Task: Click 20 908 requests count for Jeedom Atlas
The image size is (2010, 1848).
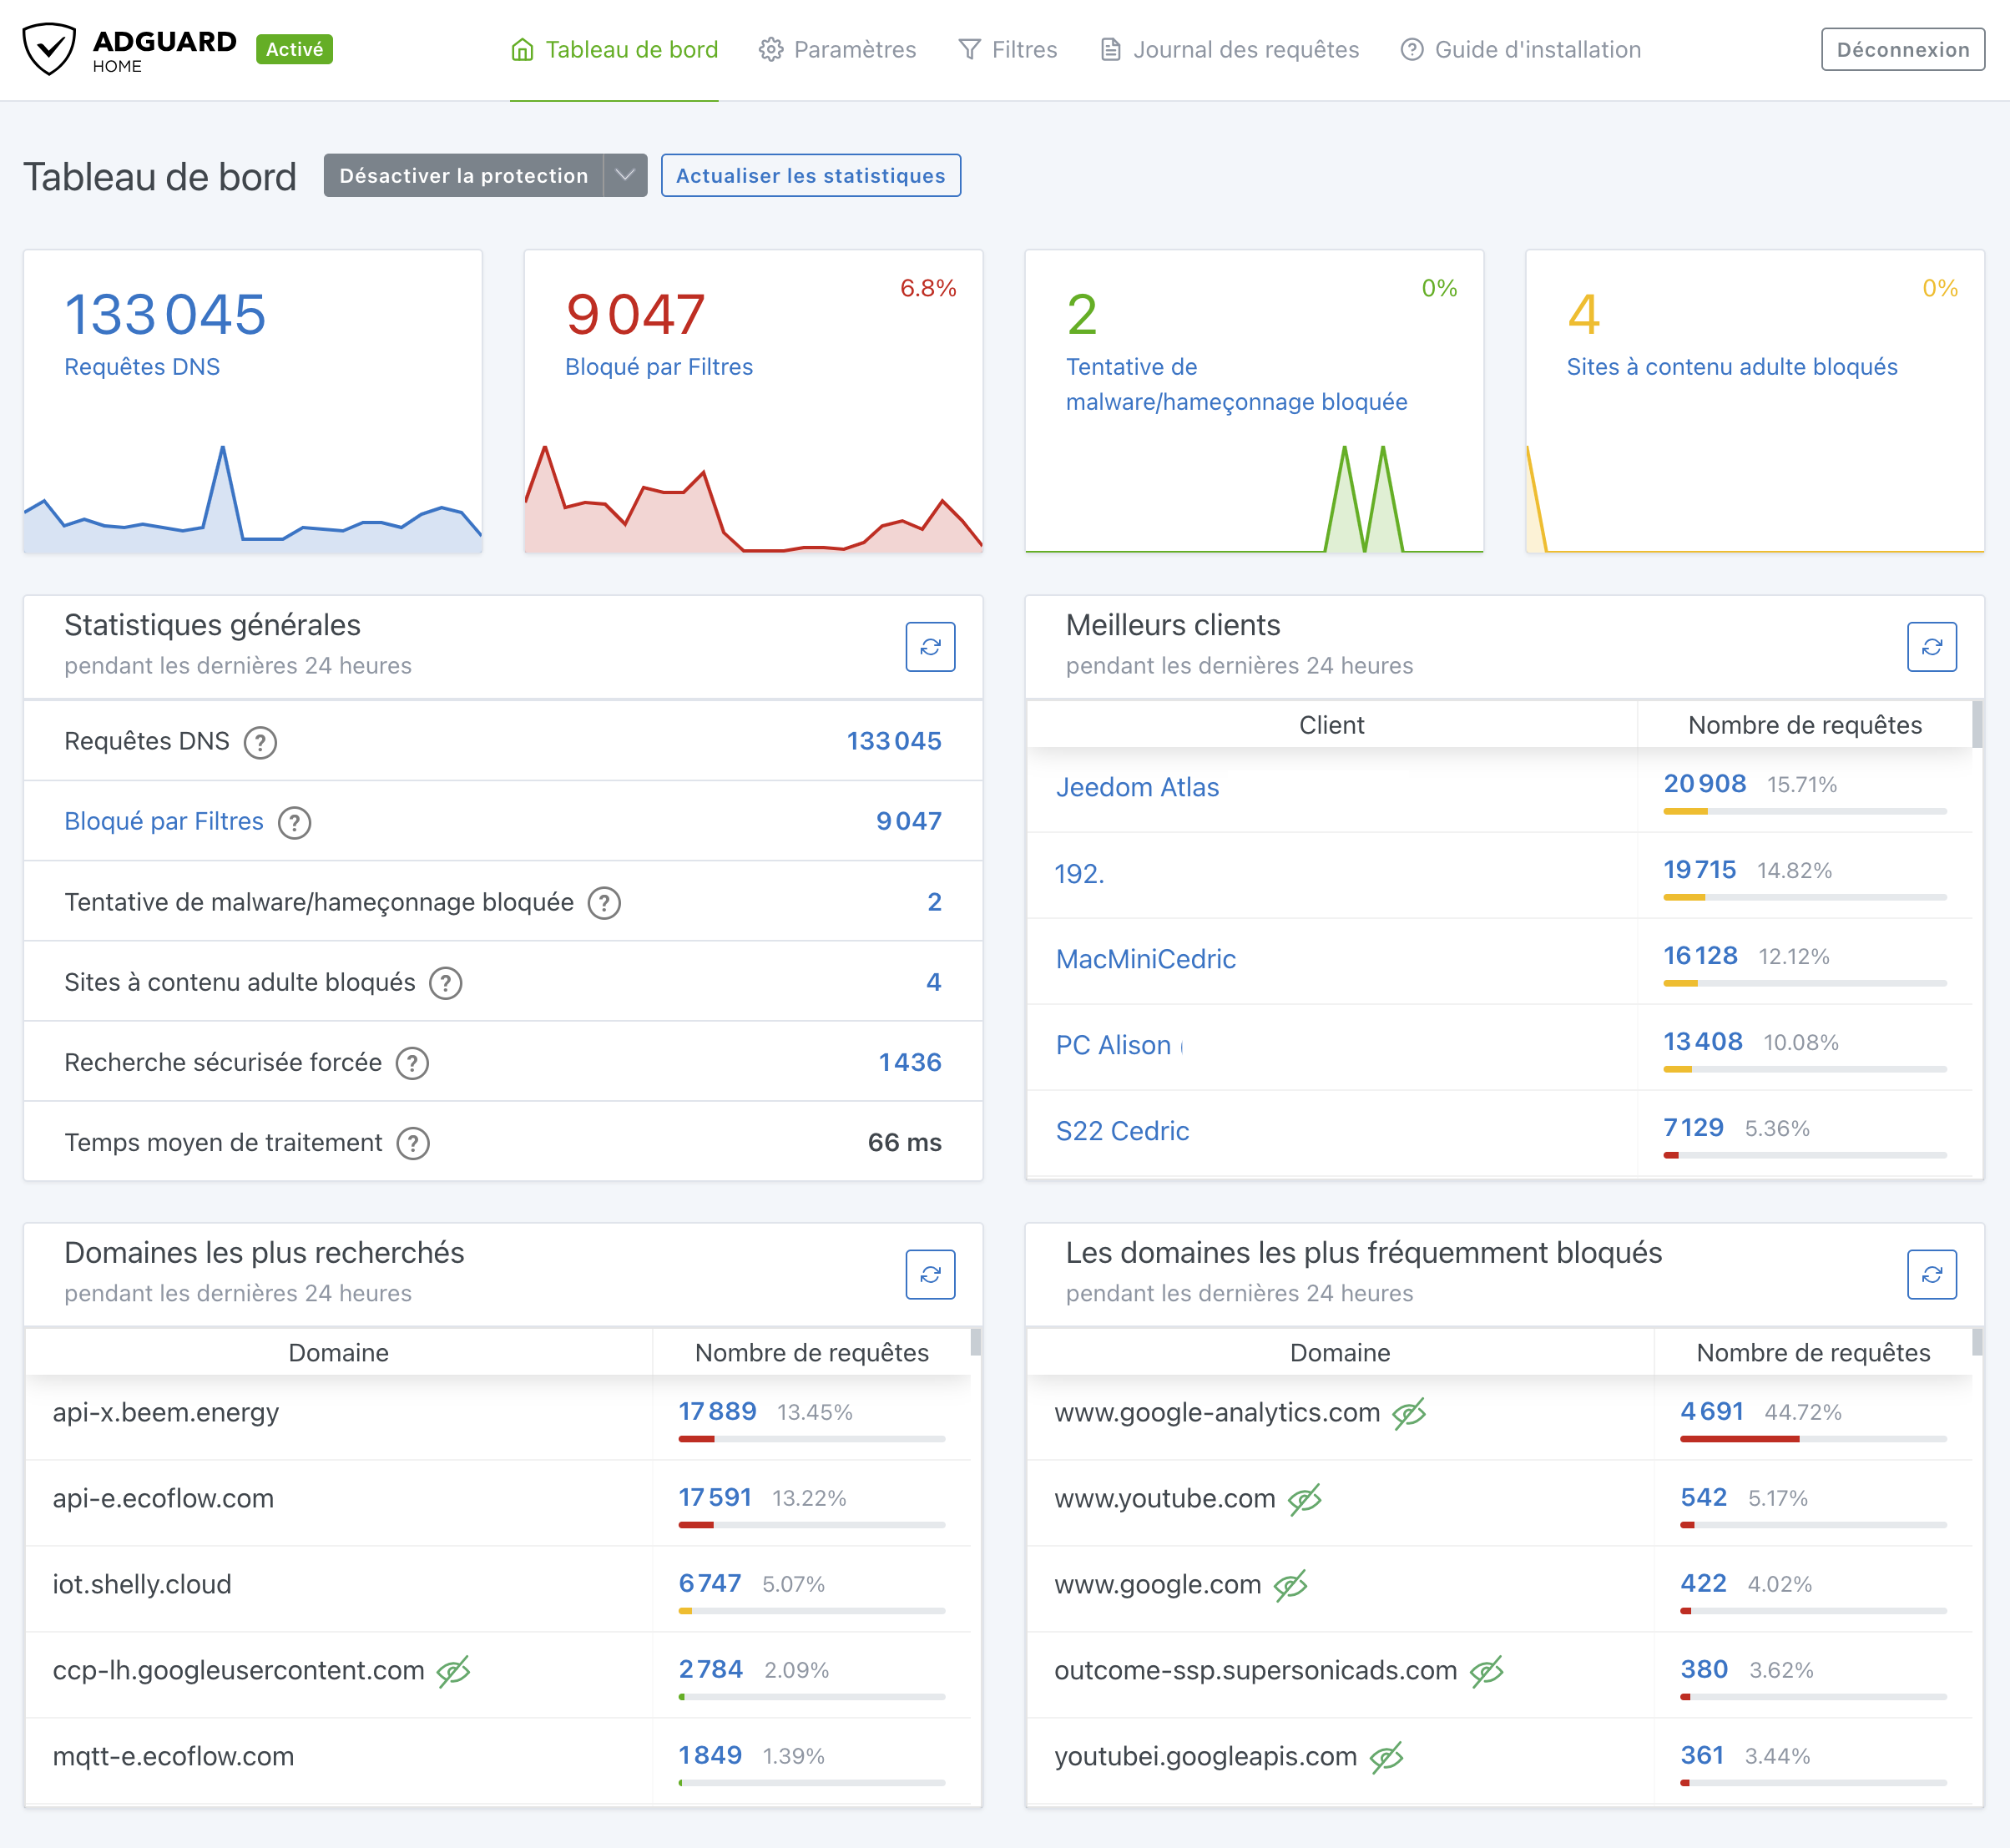Action: point(1704,784)
